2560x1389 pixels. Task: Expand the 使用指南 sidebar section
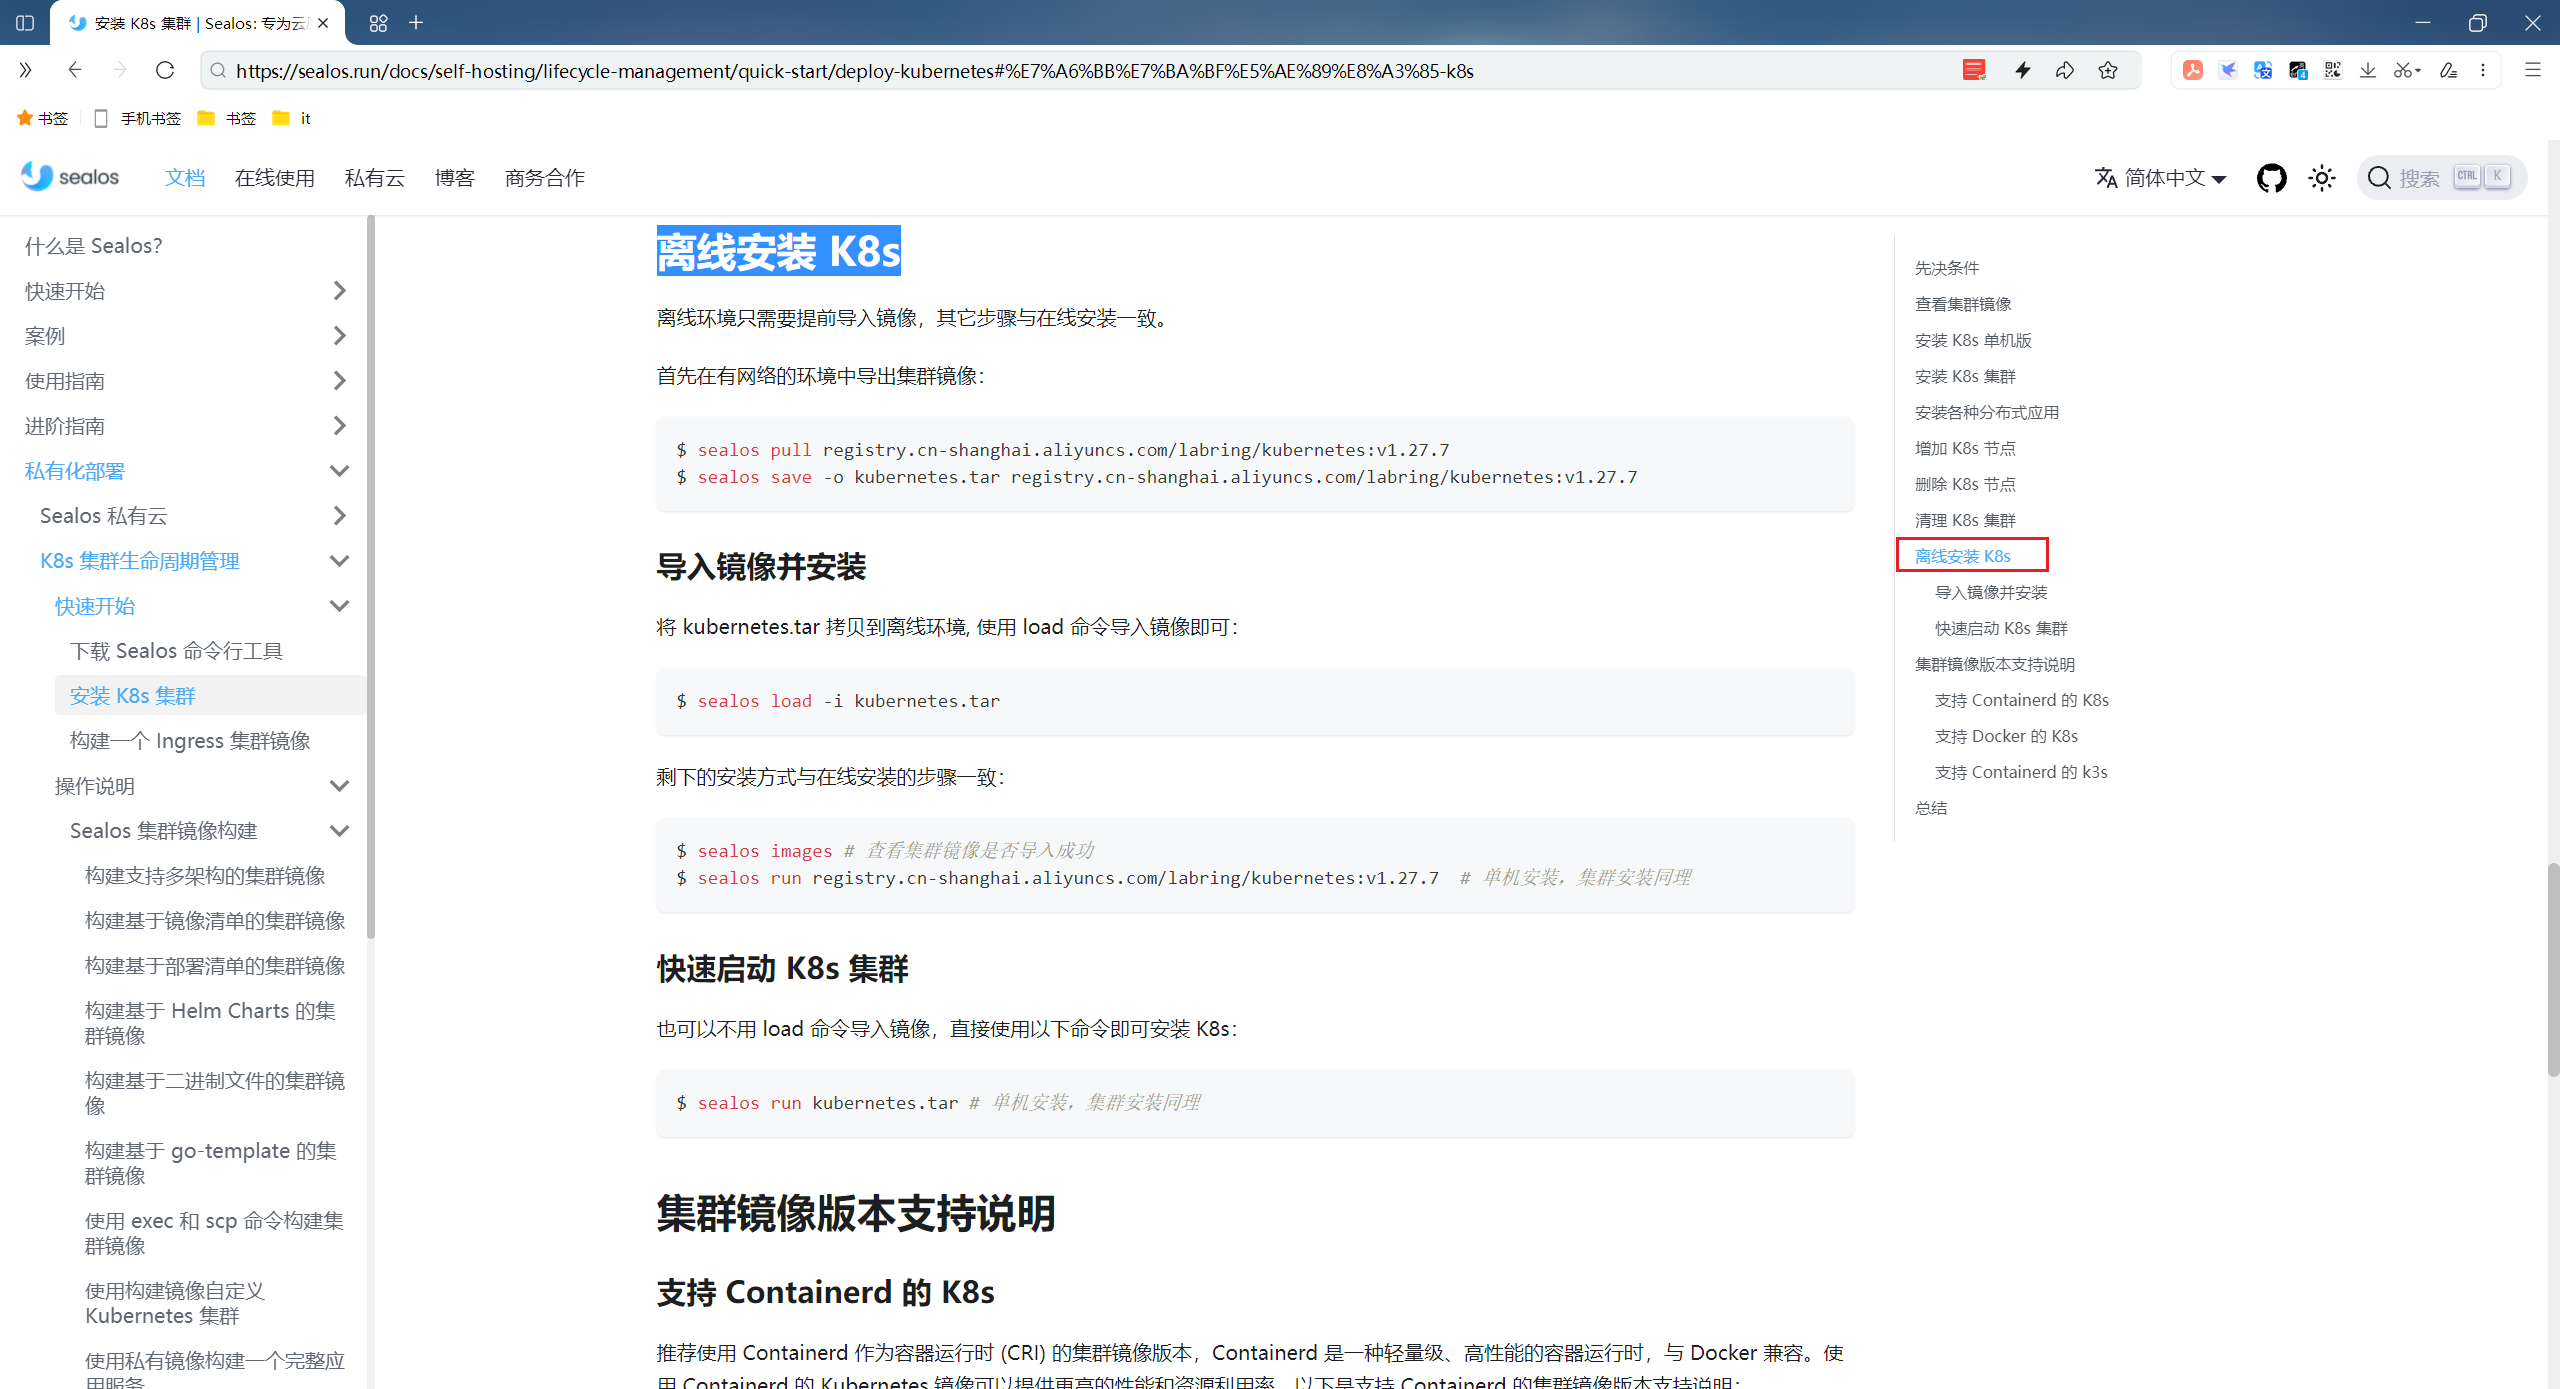coord(338,381)
